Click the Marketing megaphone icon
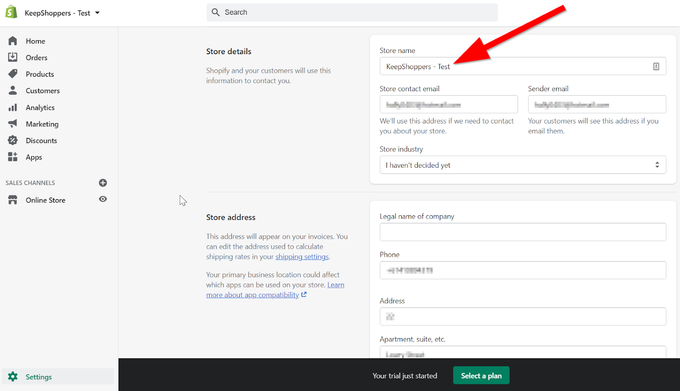Screen dimensions: 680x391 13,124
